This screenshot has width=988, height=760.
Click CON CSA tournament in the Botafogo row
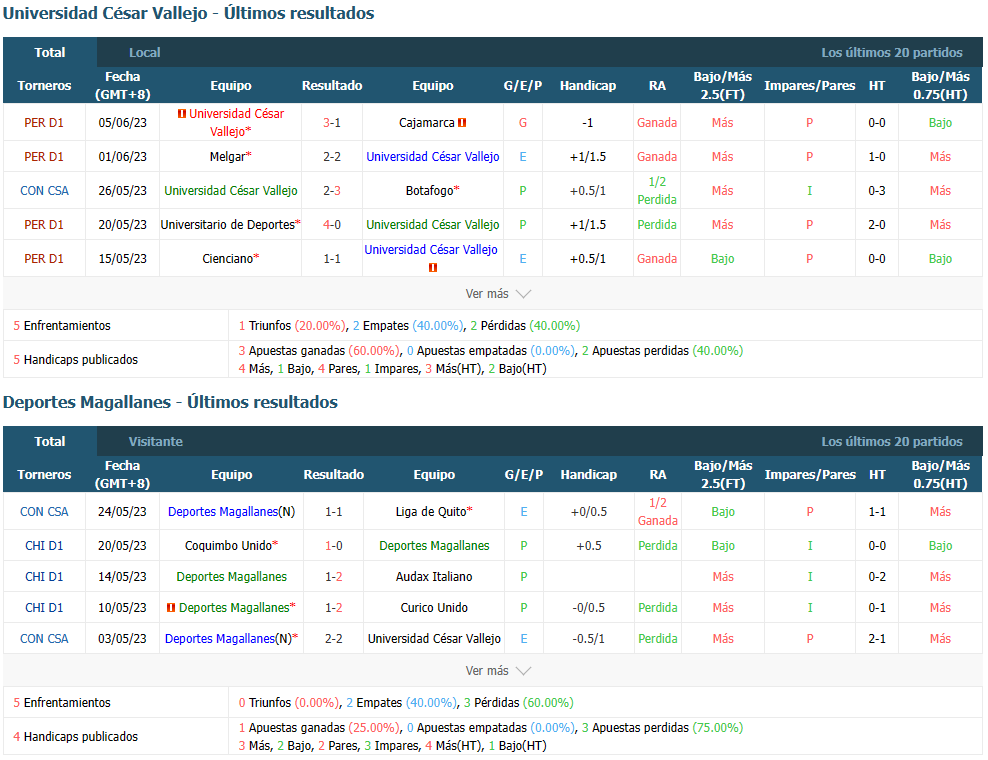tap(44, 191)
